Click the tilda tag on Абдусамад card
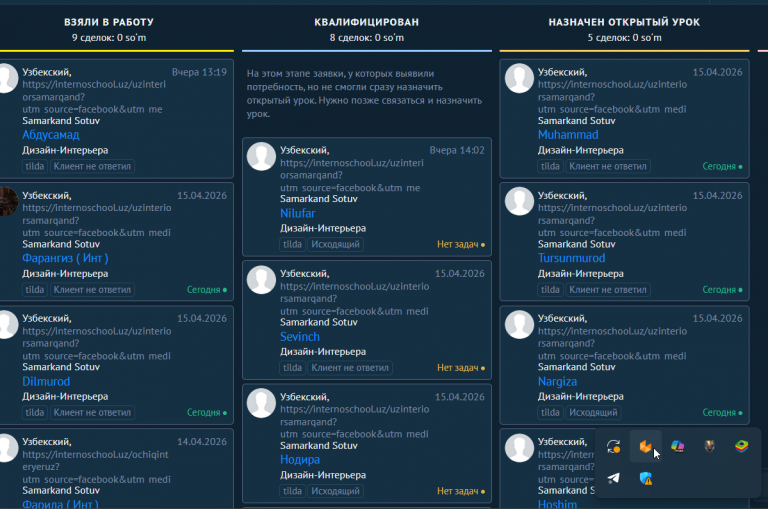Viewport: 768px width, 509px height. click(35, 166)
